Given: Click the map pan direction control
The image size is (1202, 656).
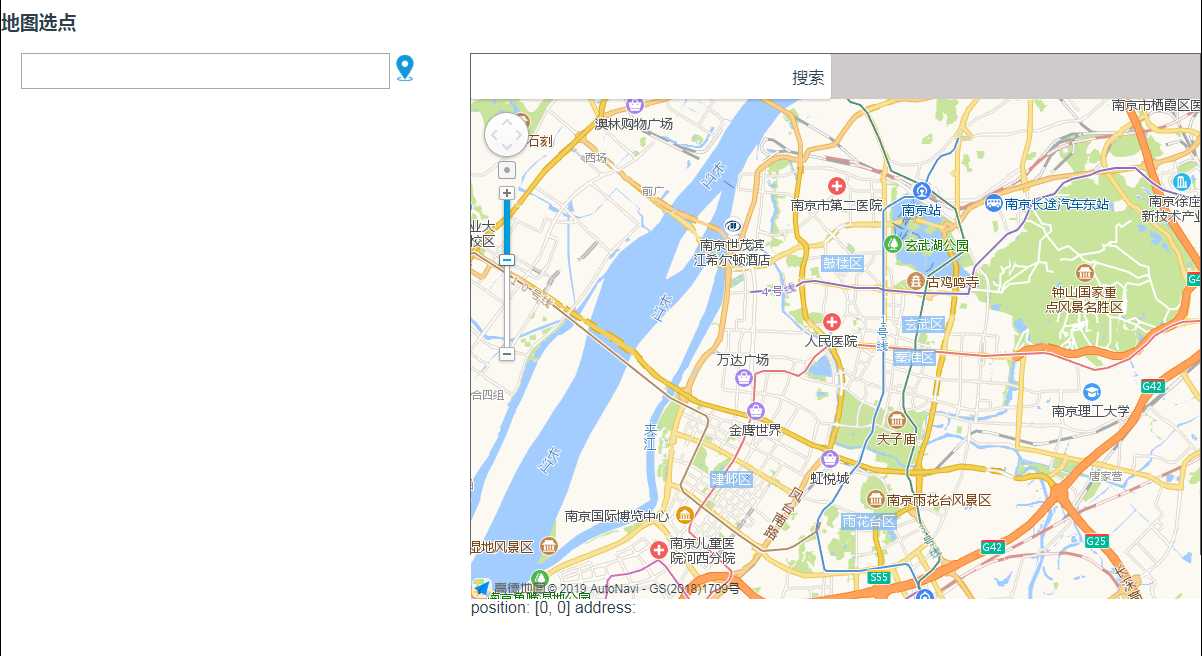Looking at the screenshot, I should coord(506,135).
